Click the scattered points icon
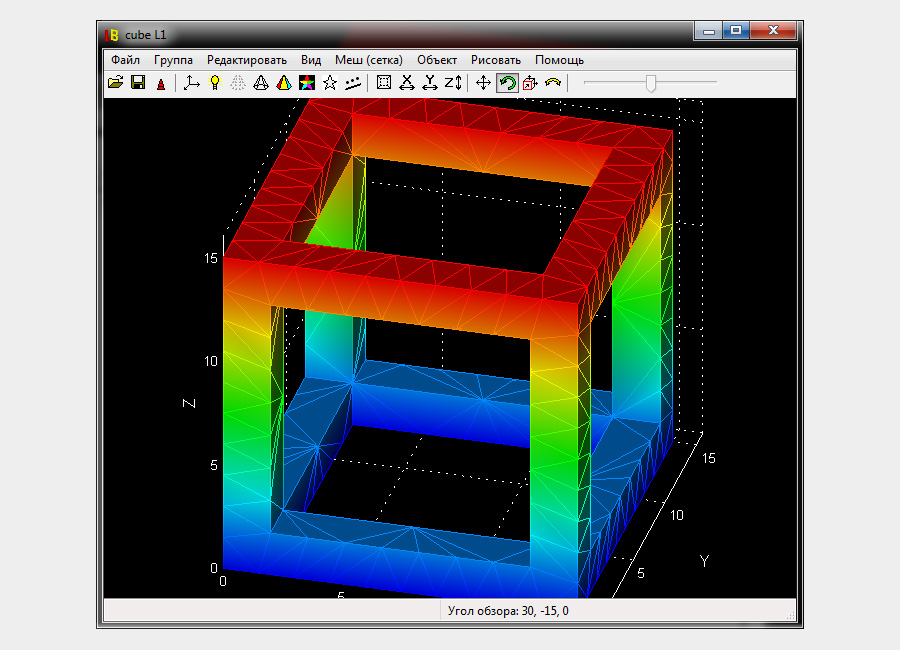 pos(352,83)
